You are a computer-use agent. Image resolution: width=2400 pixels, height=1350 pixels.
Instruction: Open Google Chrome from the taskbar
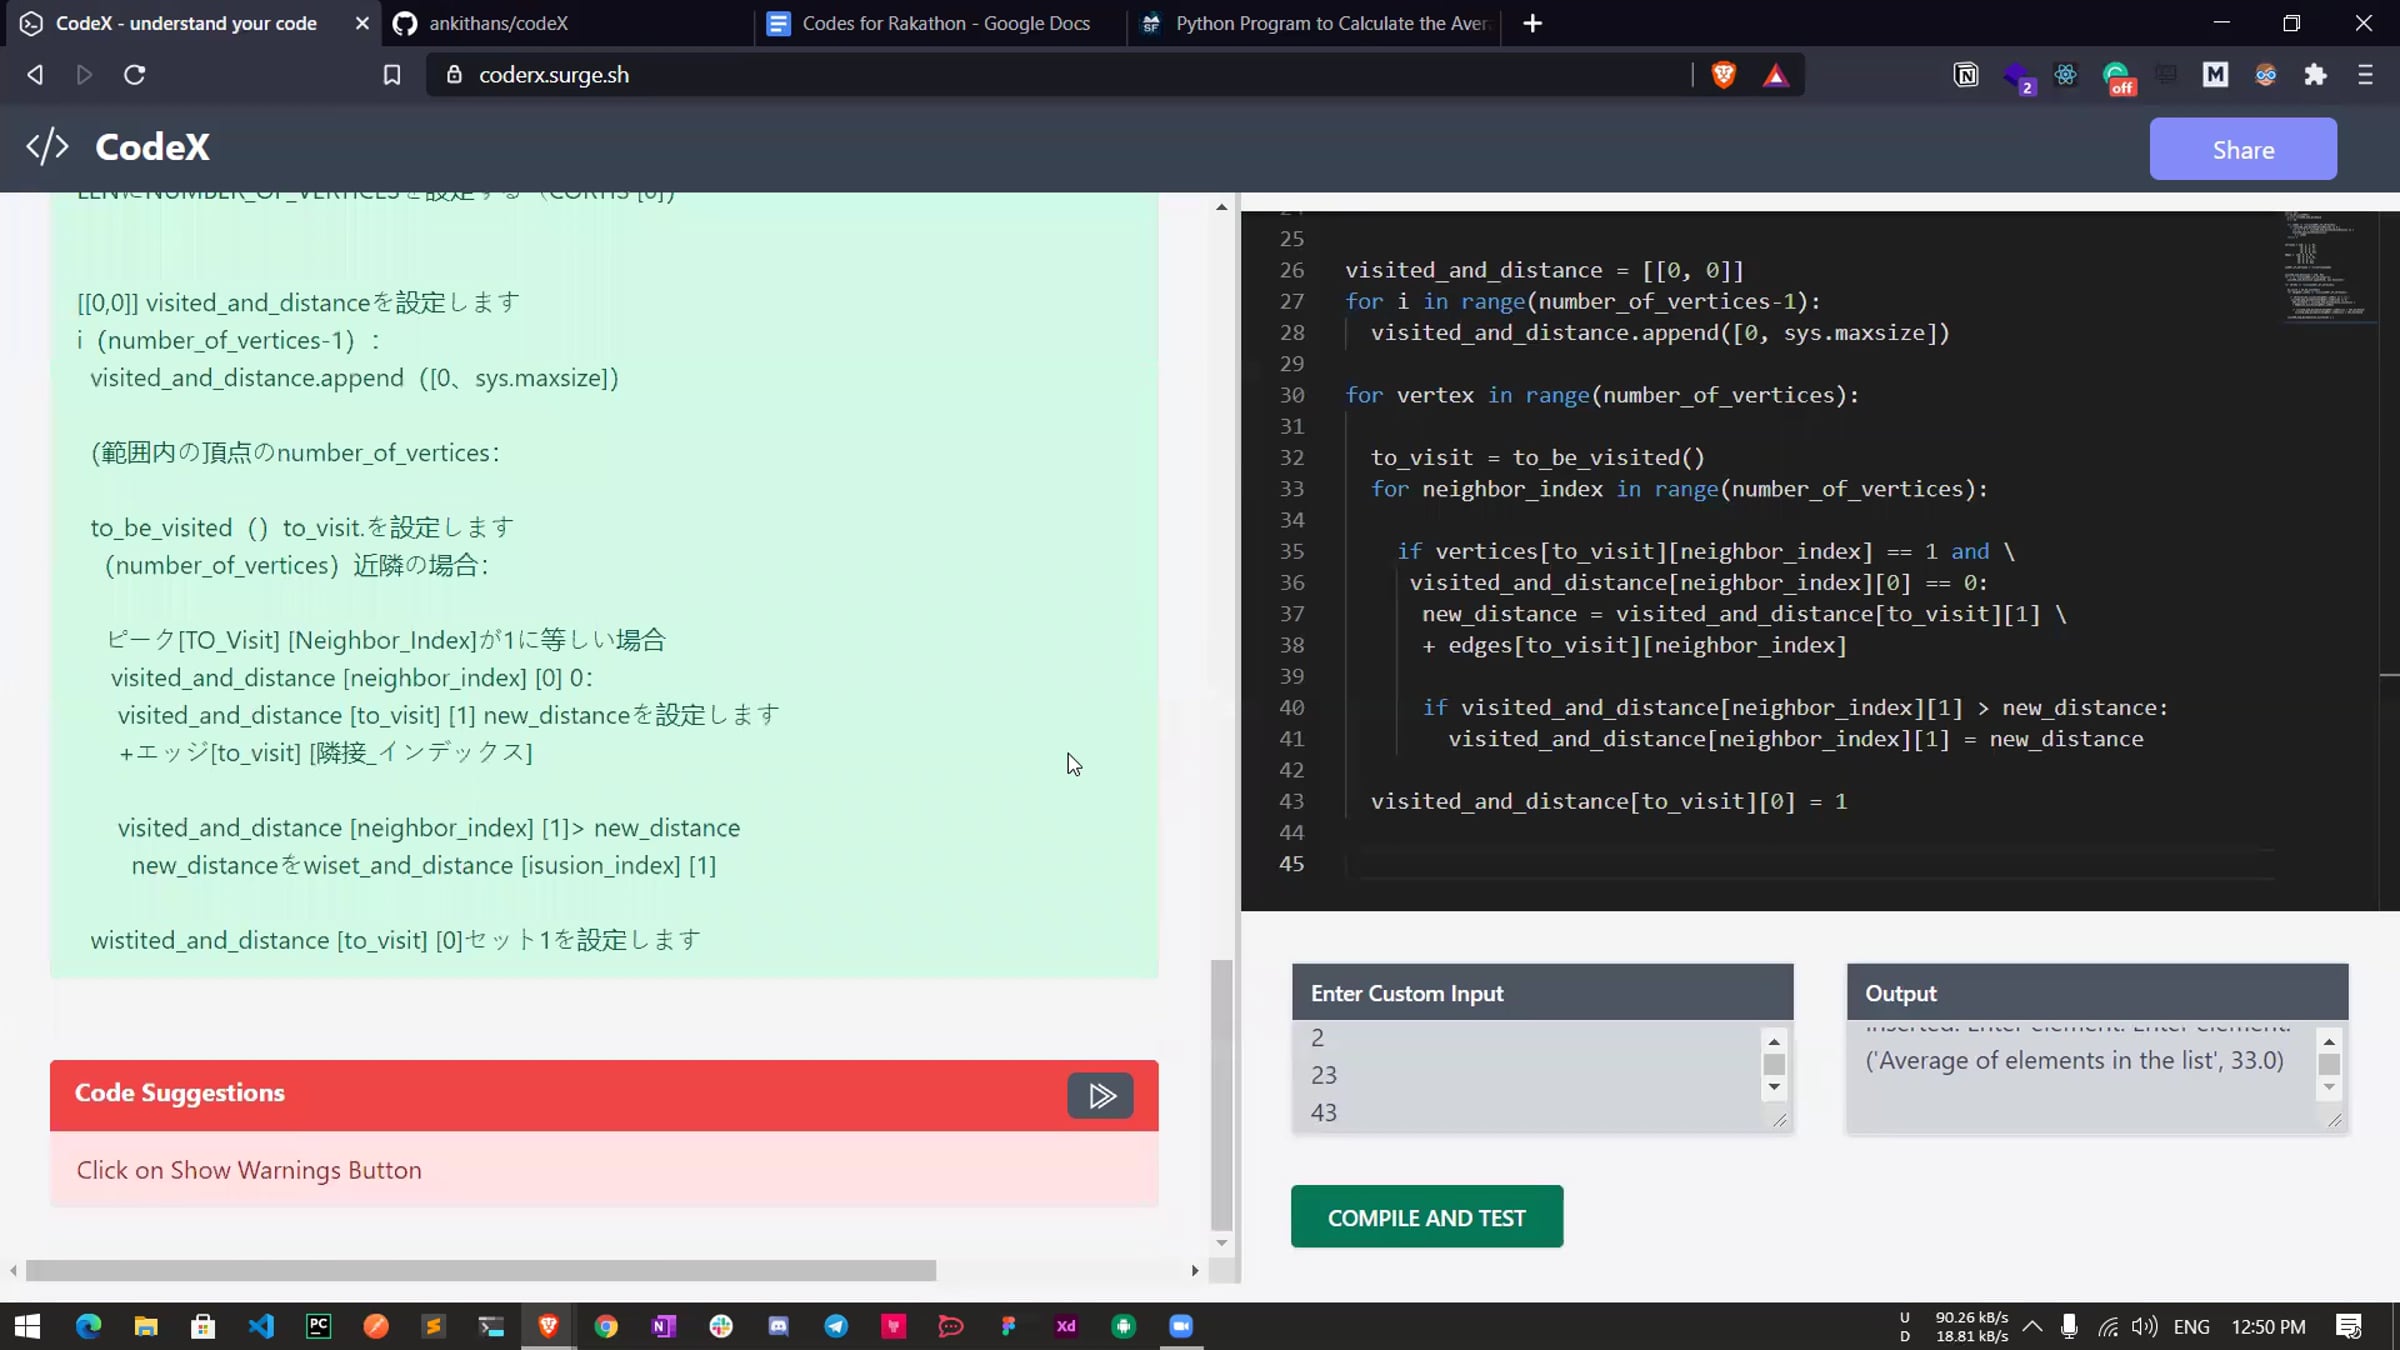[x=606, y=1326]
